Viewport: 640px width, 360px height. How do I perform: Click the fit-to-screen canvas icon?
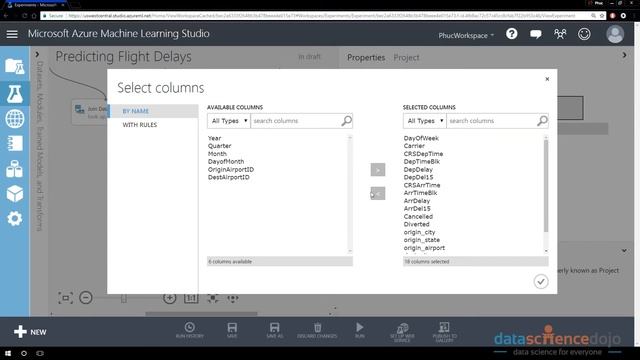point(65,298)
